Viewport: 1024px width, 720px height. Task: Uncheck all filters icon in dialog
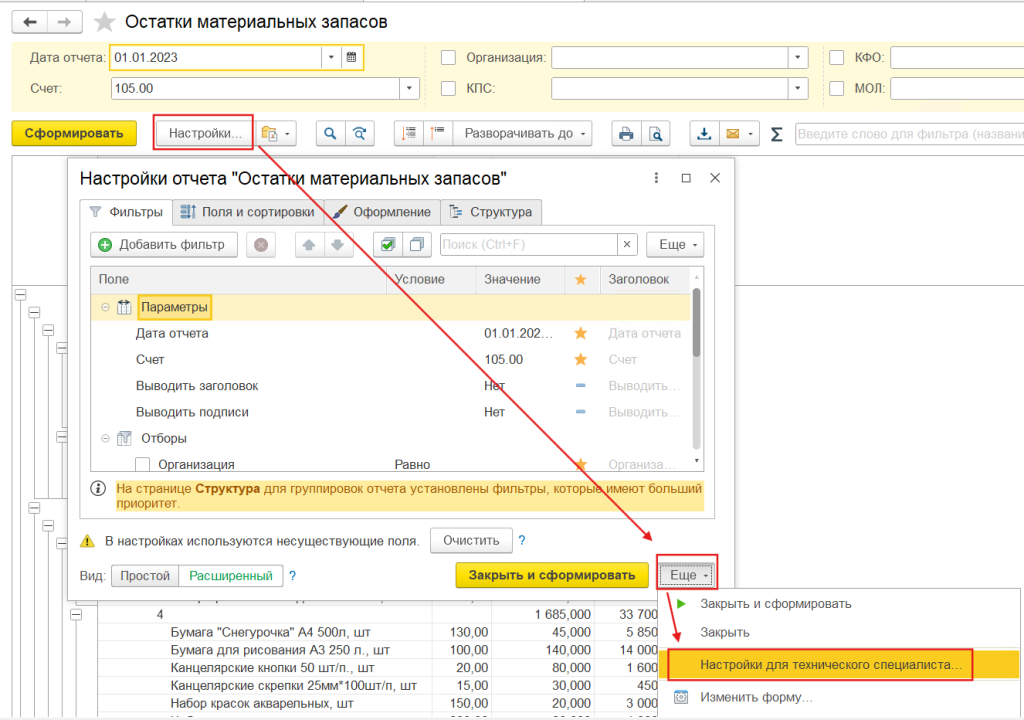pyautogui.click(x=417, y=244)
